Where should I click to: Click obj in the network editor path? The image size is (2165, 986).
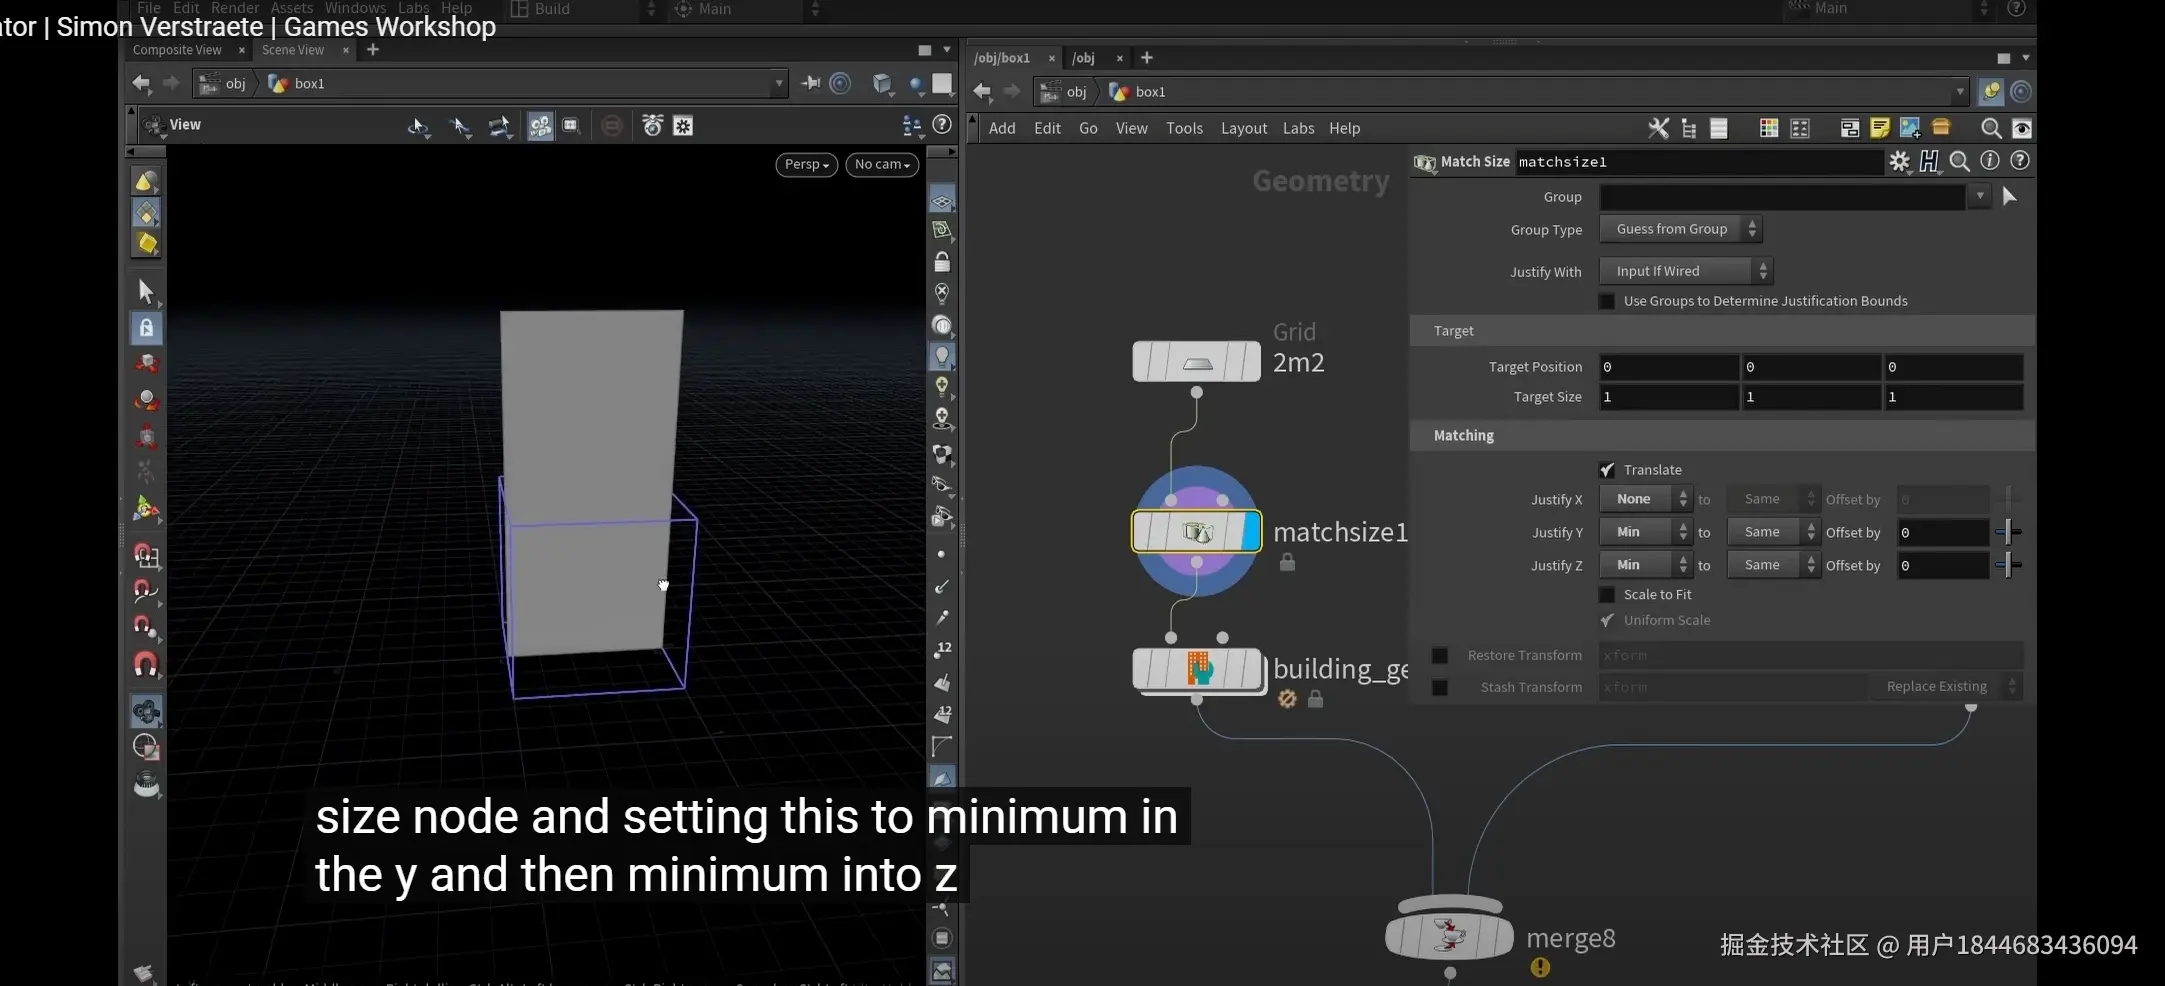tap(1076, 92)
